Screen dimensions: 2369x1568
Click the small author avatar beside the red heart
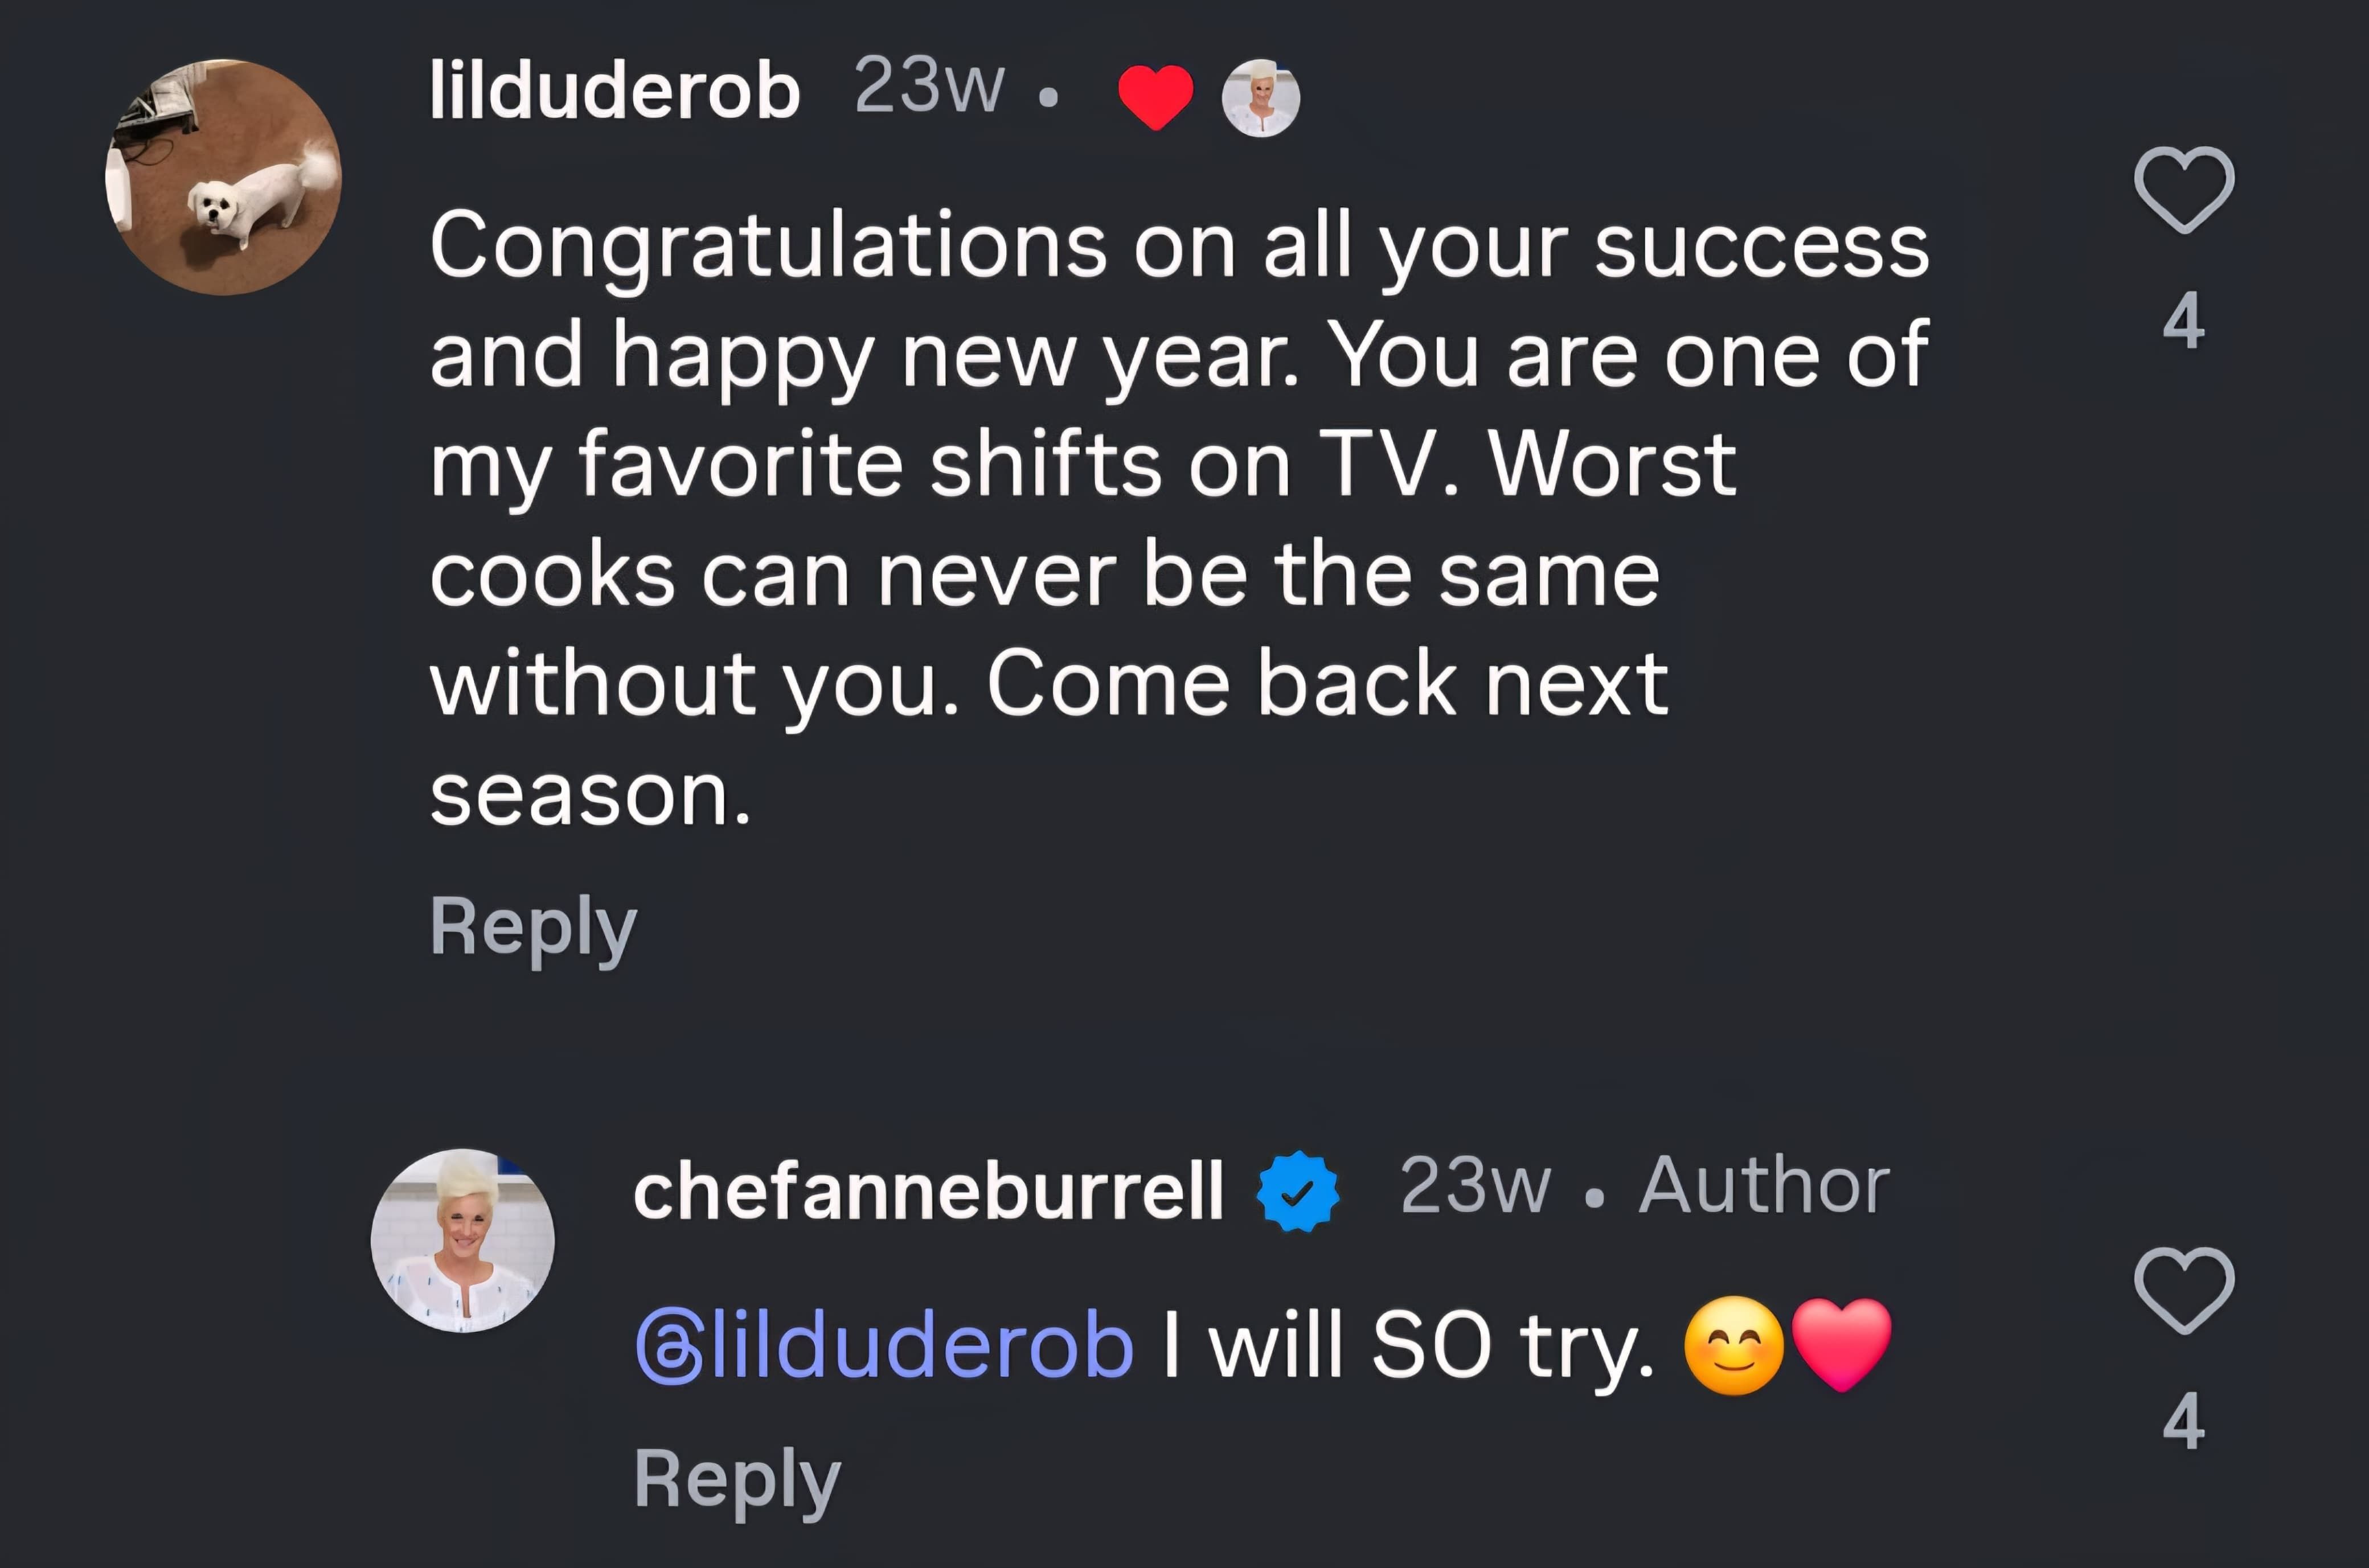1260,98
